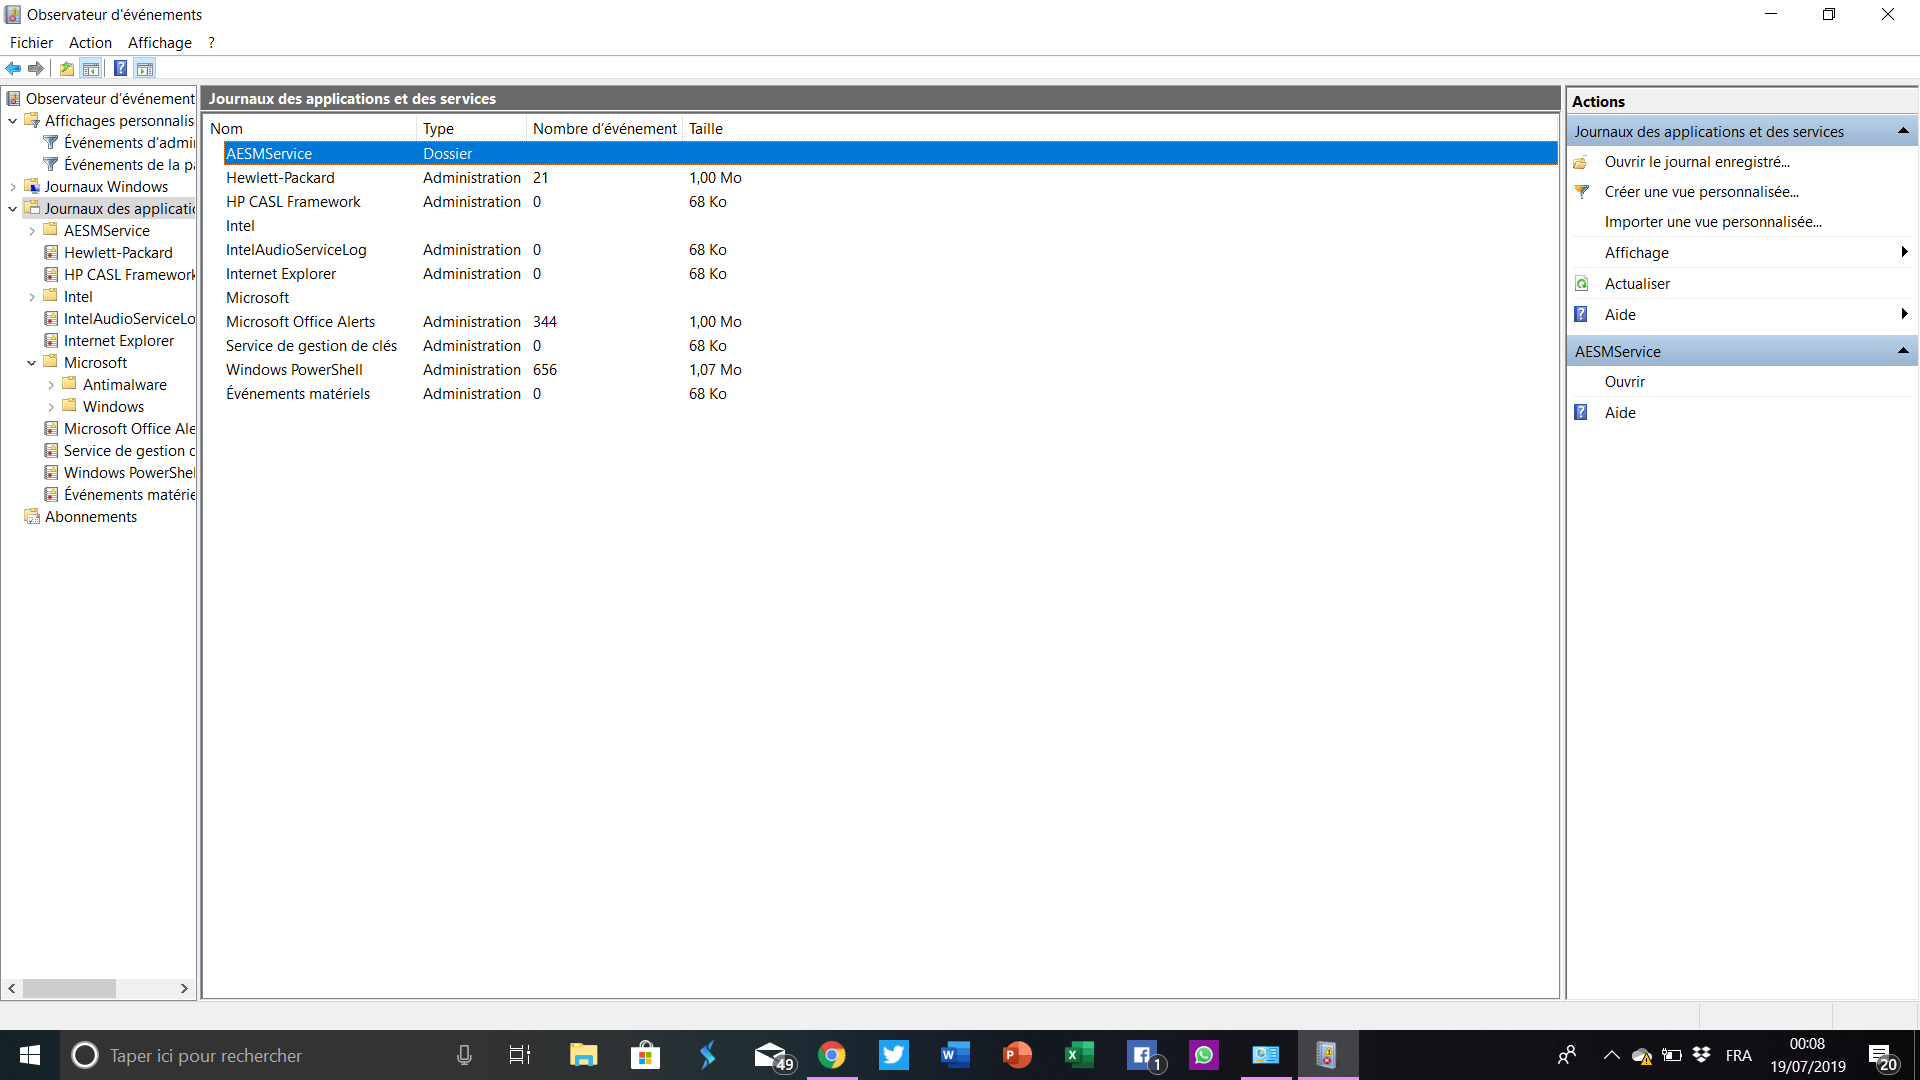Collapse the Microsoft folder in tree
The image size is (1920, 1080).
pos(31,363)
